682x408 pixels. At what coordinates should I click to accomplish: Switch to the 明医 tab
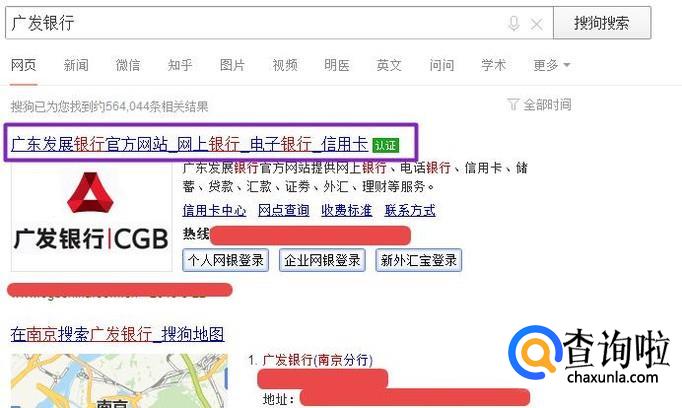click(x=337, y=65)
